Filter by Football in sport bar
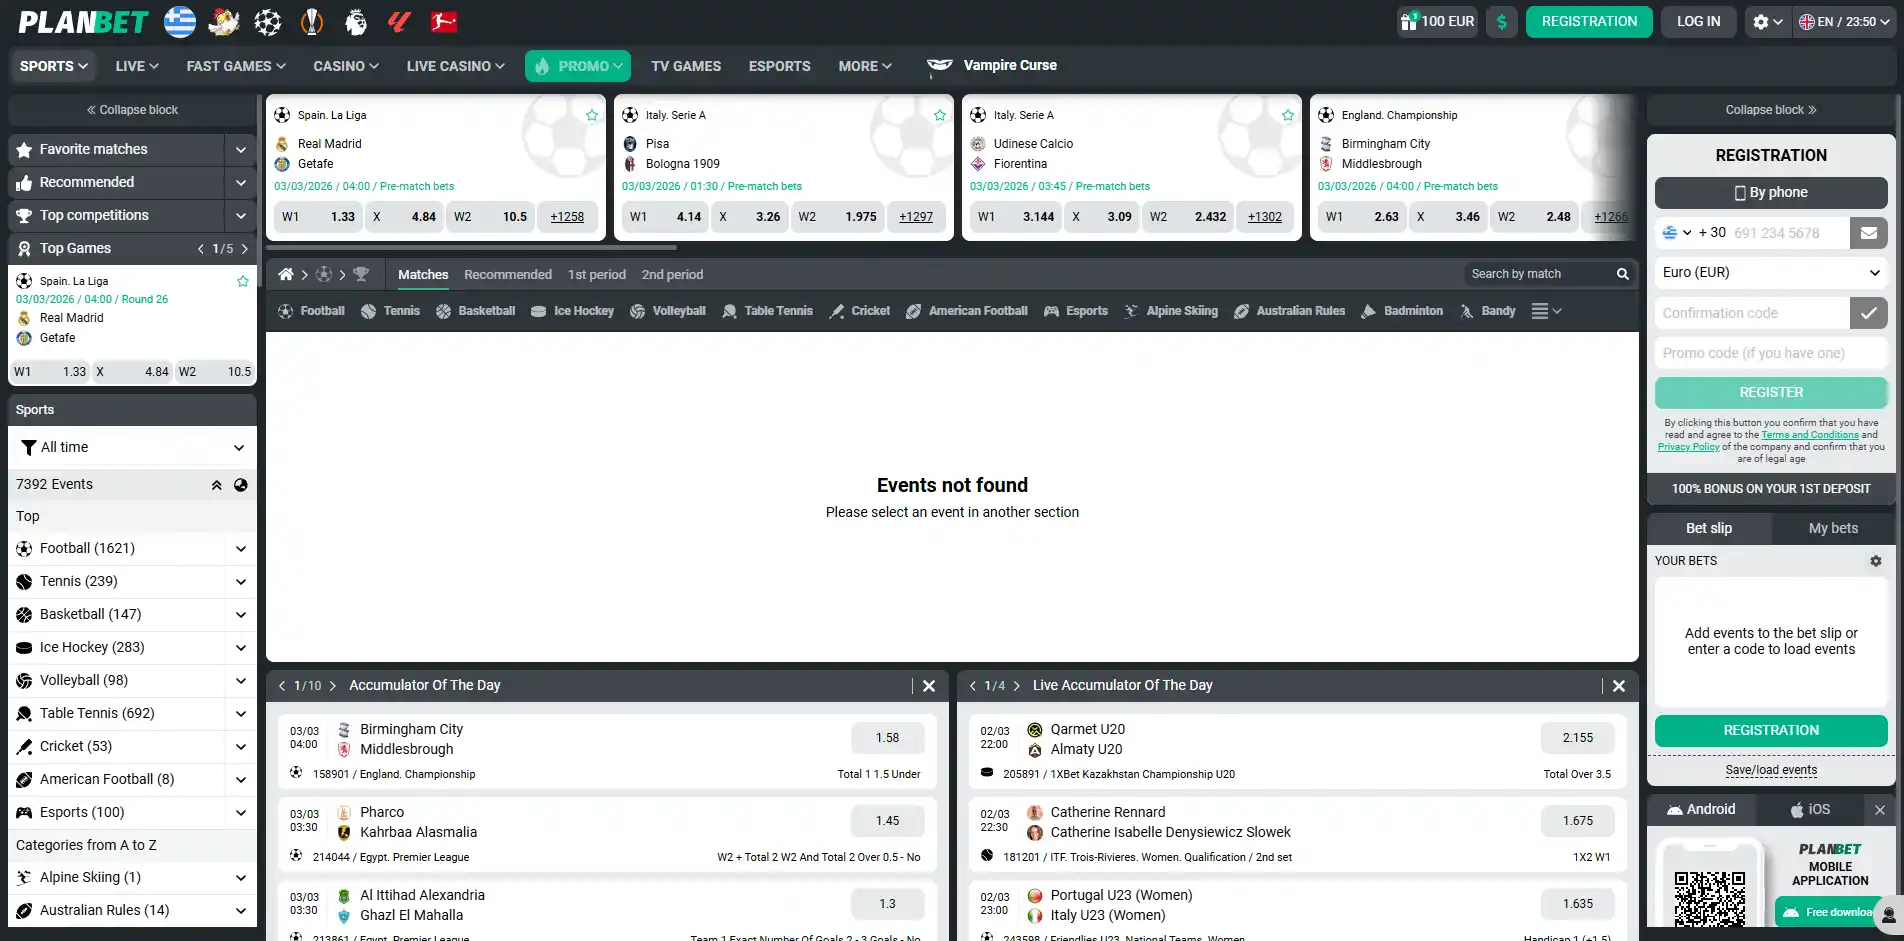The image size is (1904, 941). click(x=311, y=311)
